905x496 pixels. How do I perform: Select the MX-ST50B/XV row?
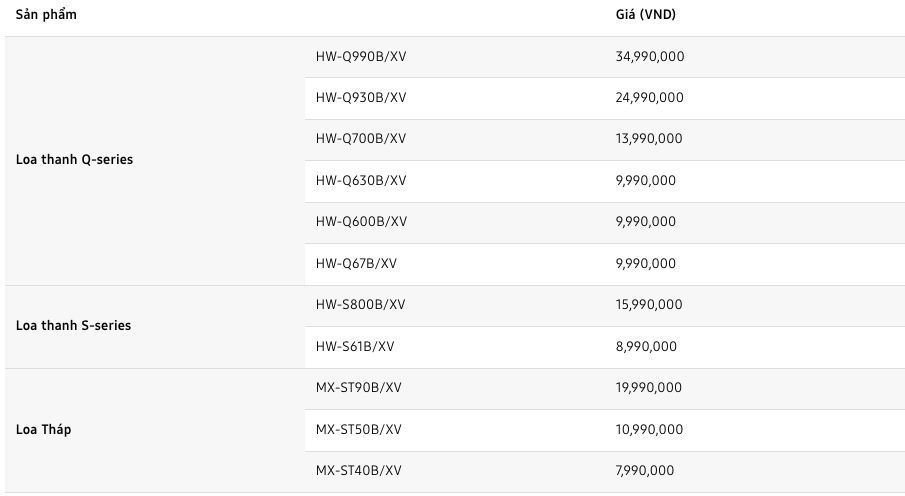coord(605,430)
